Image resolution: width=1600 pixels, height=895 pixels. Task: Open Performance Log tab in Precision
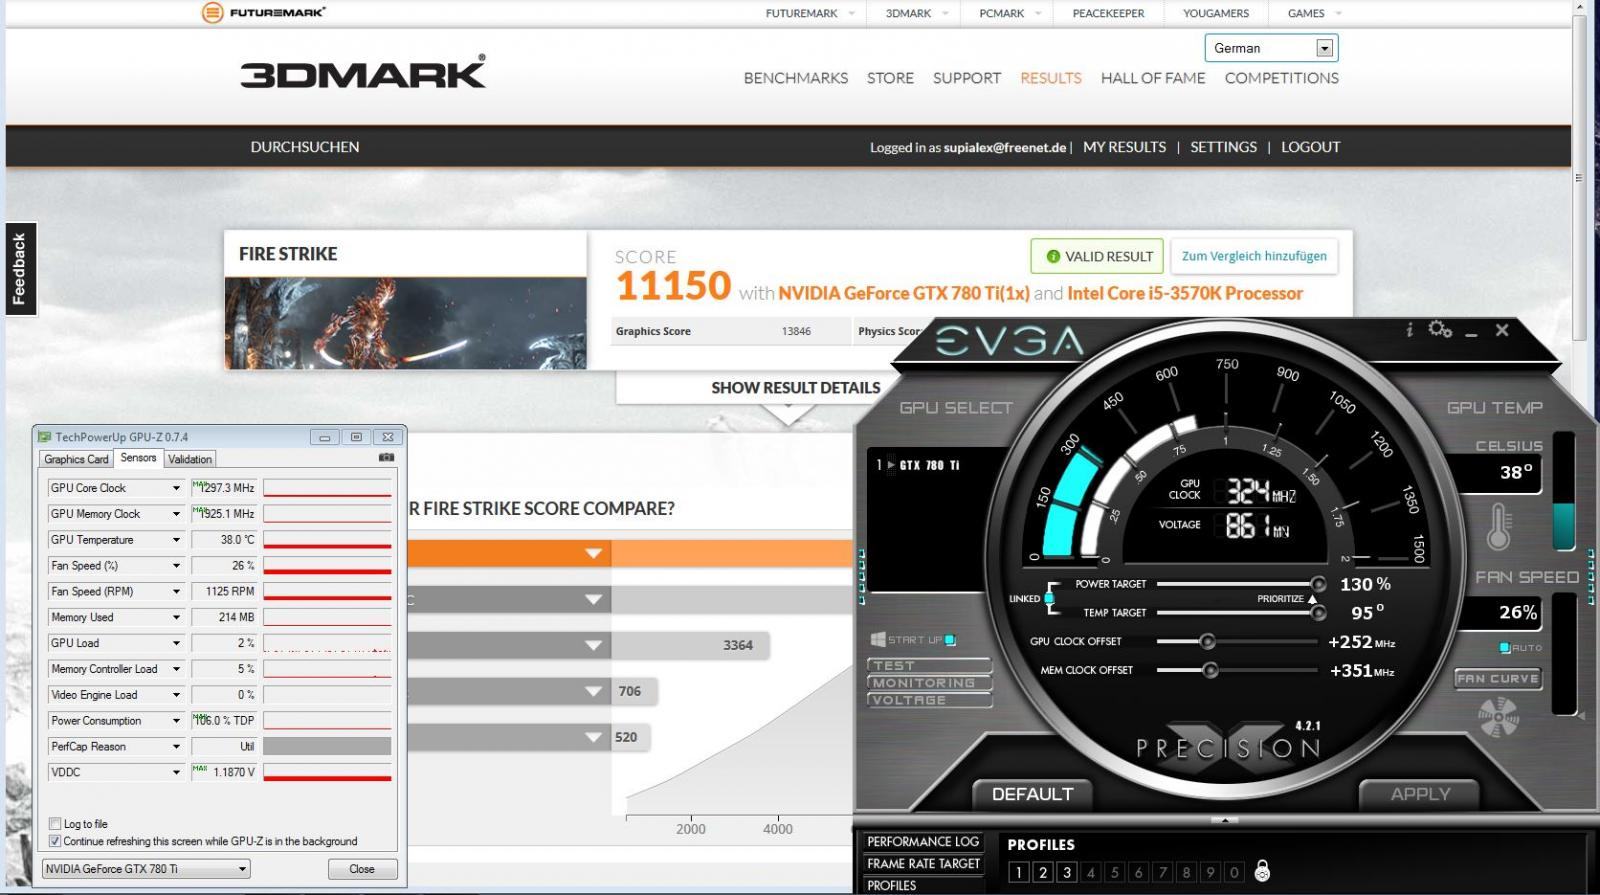coord(923,842)
